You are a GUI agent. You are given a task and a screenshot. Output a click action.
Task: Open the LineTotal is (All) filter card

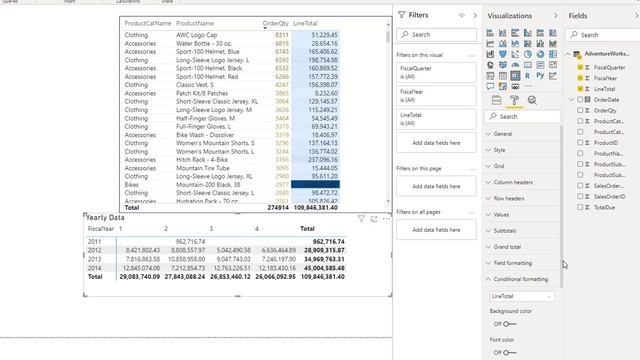click(436, 119)
